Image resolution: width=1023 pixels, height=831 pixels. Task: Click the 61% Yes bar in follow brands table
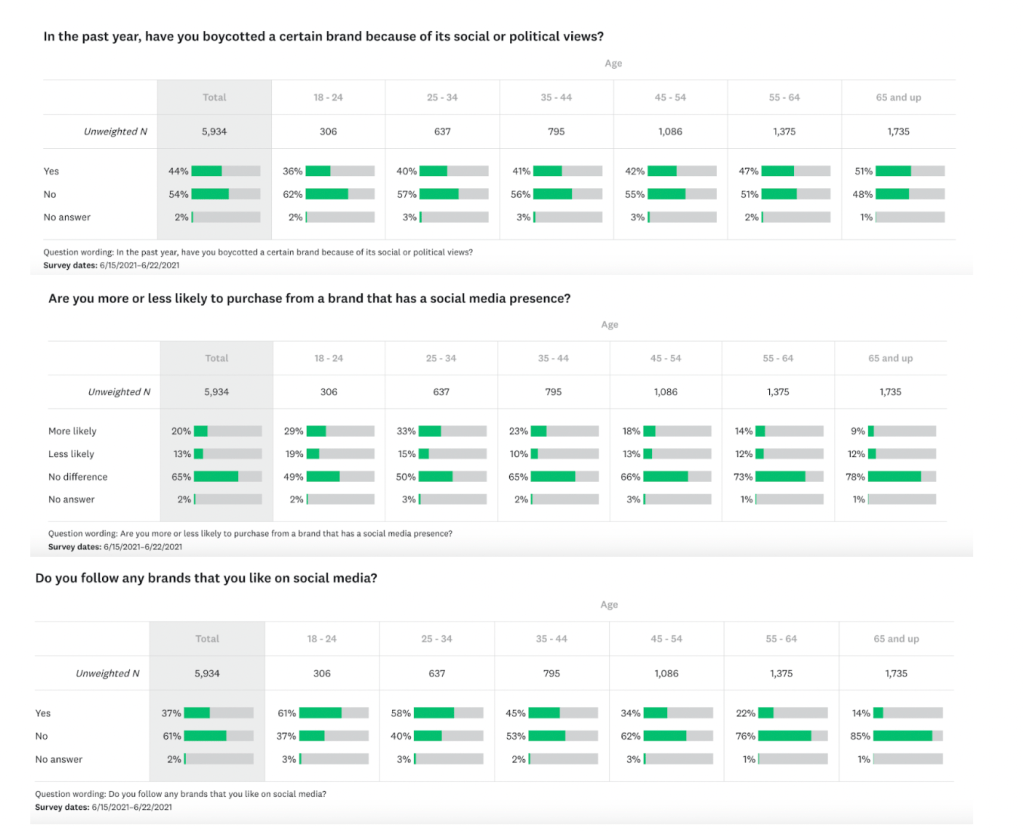(x=334, y=713)
